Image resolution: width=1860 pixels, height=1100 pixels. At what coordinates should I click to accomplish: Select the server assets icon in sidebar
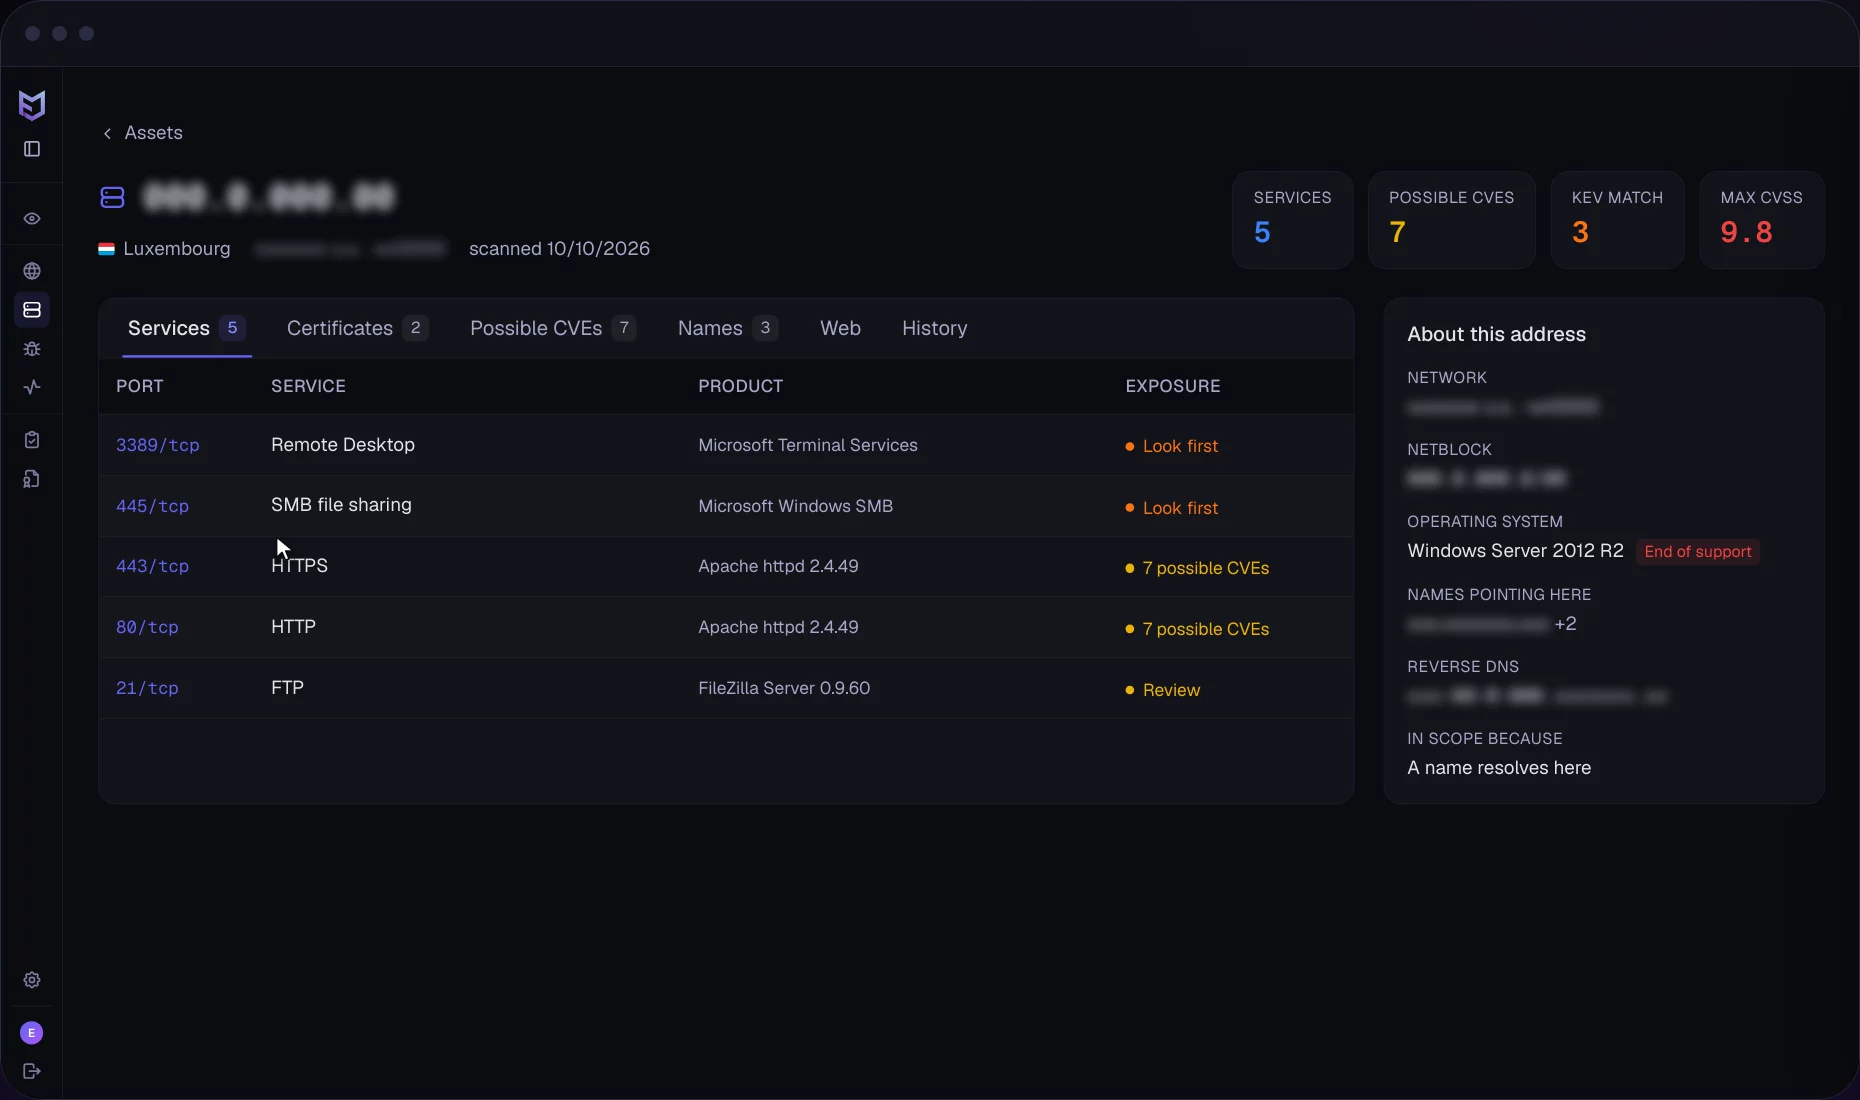pyautogui.click(x=32, y=310)
